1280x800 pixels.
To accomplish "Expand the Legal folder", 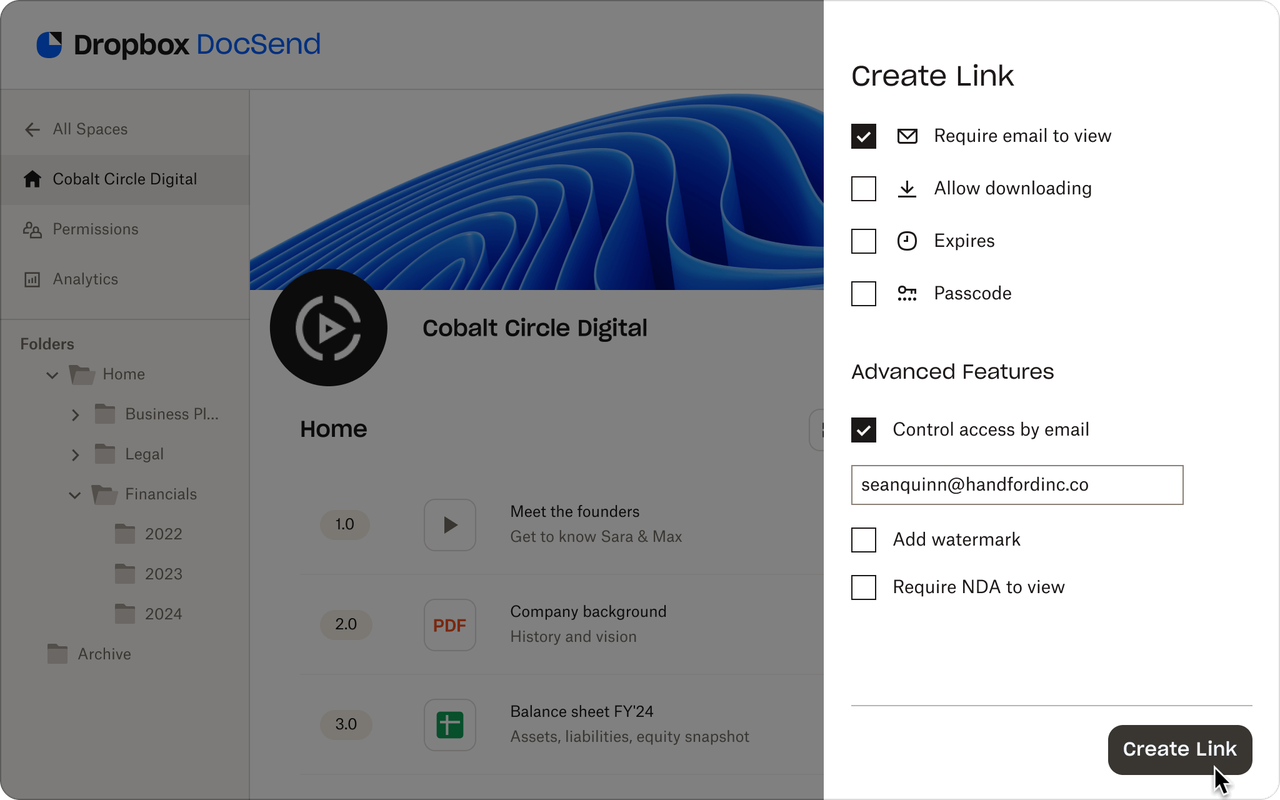I will coord(75,454).
